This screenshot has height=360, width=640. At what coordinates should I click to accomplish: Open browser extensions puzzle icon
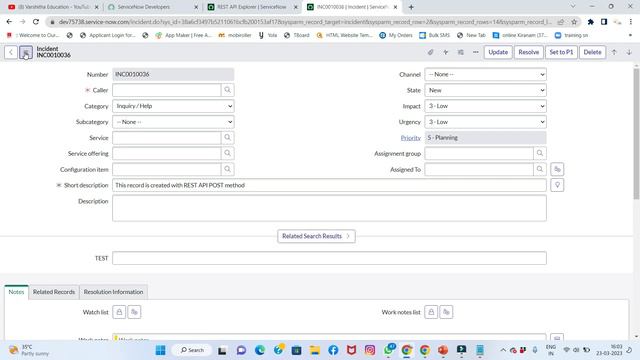pos(591,22)
